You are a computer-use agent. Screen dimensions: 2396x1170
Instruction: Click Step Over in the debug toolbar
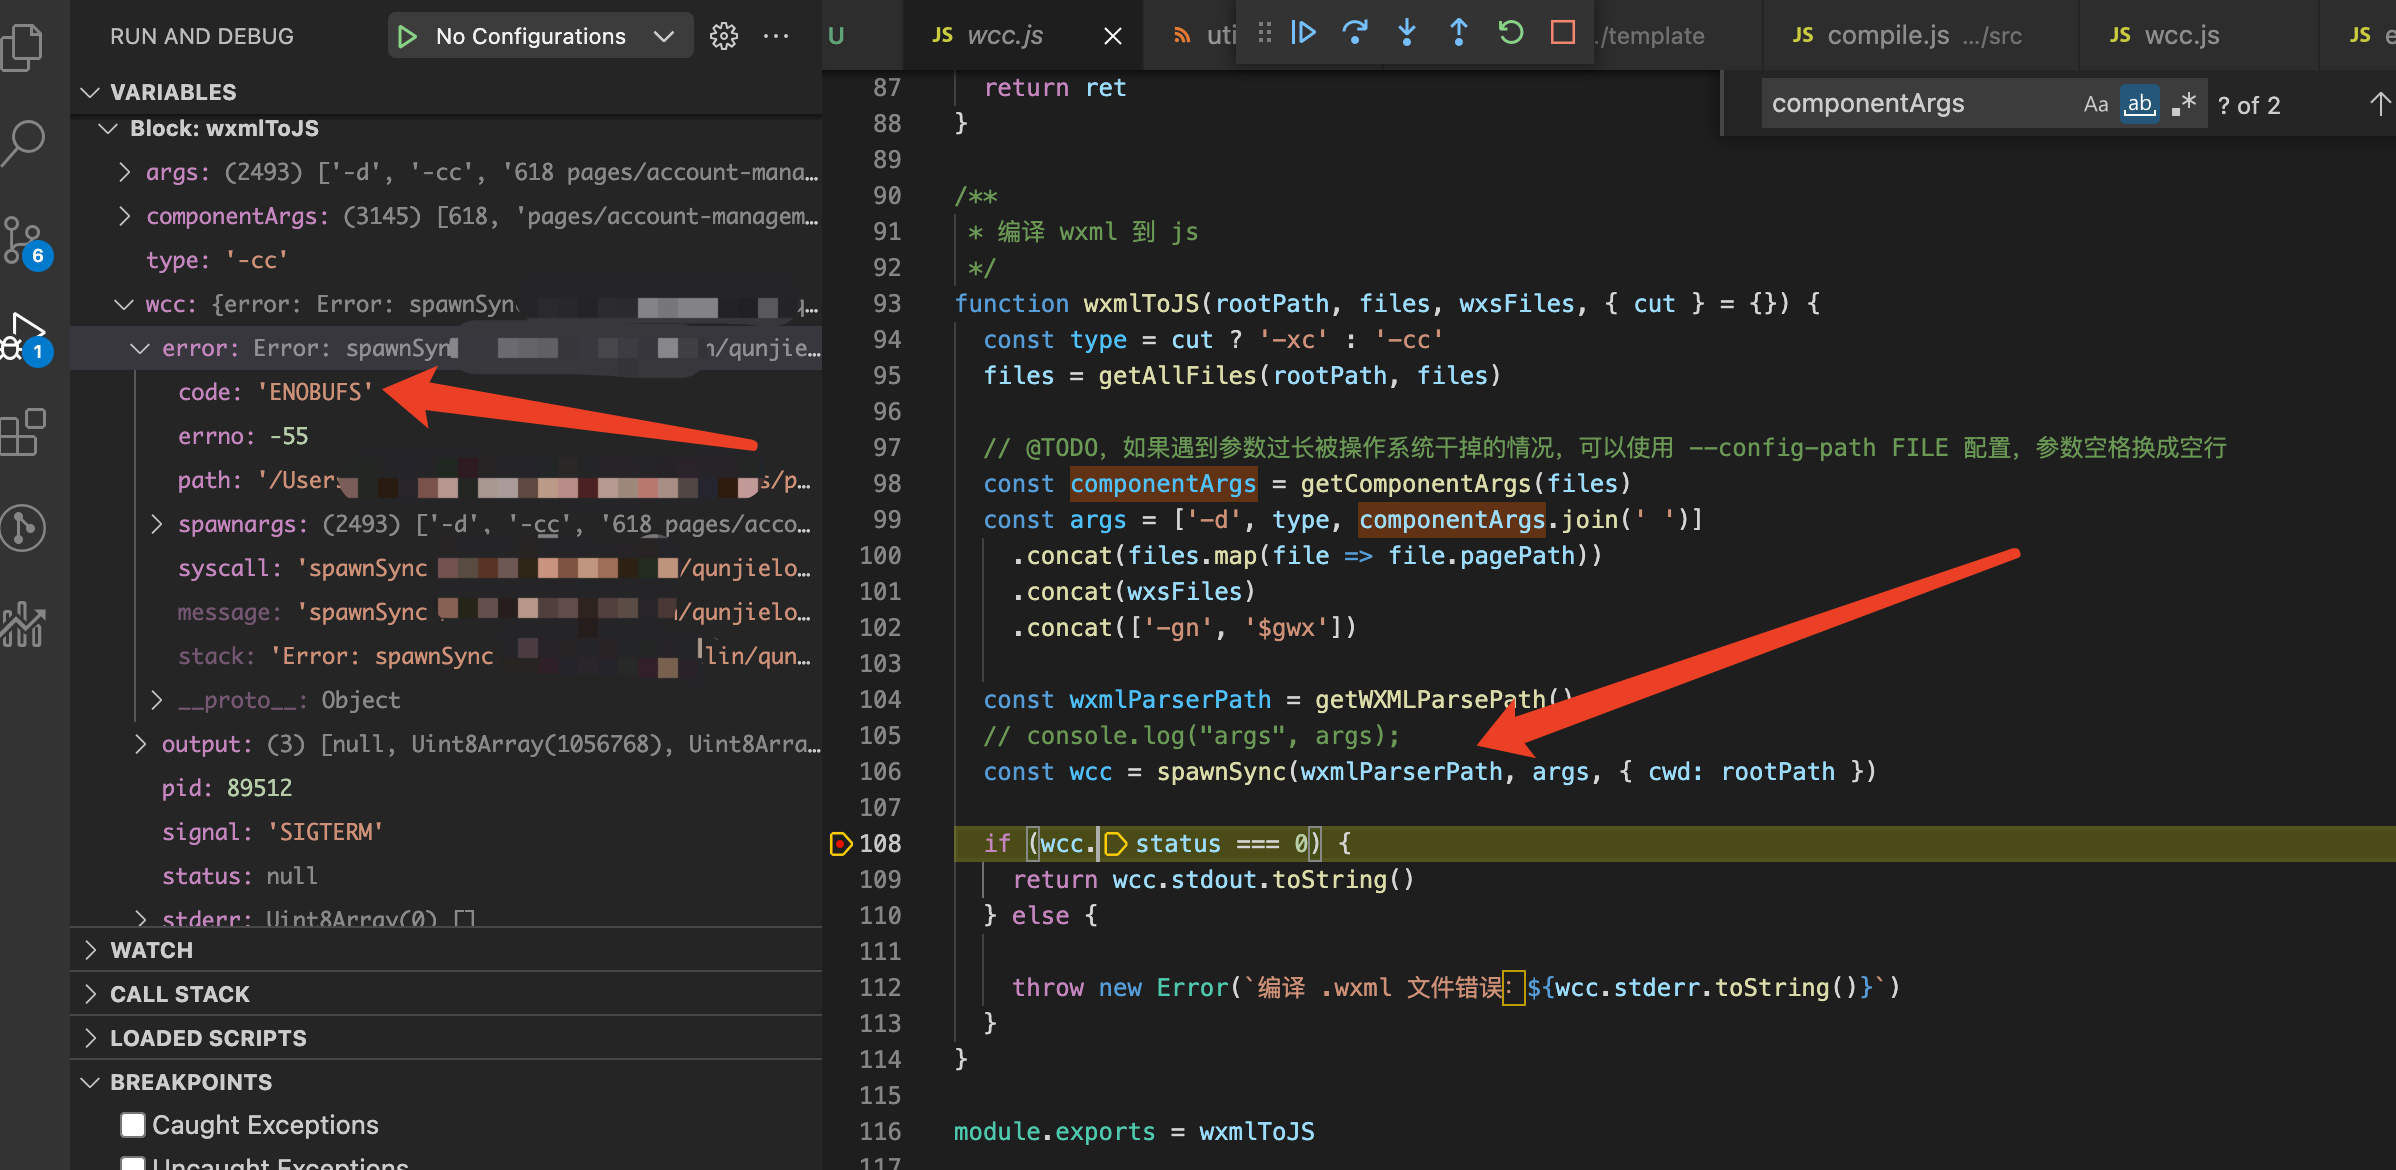(x=1355, y=33)
